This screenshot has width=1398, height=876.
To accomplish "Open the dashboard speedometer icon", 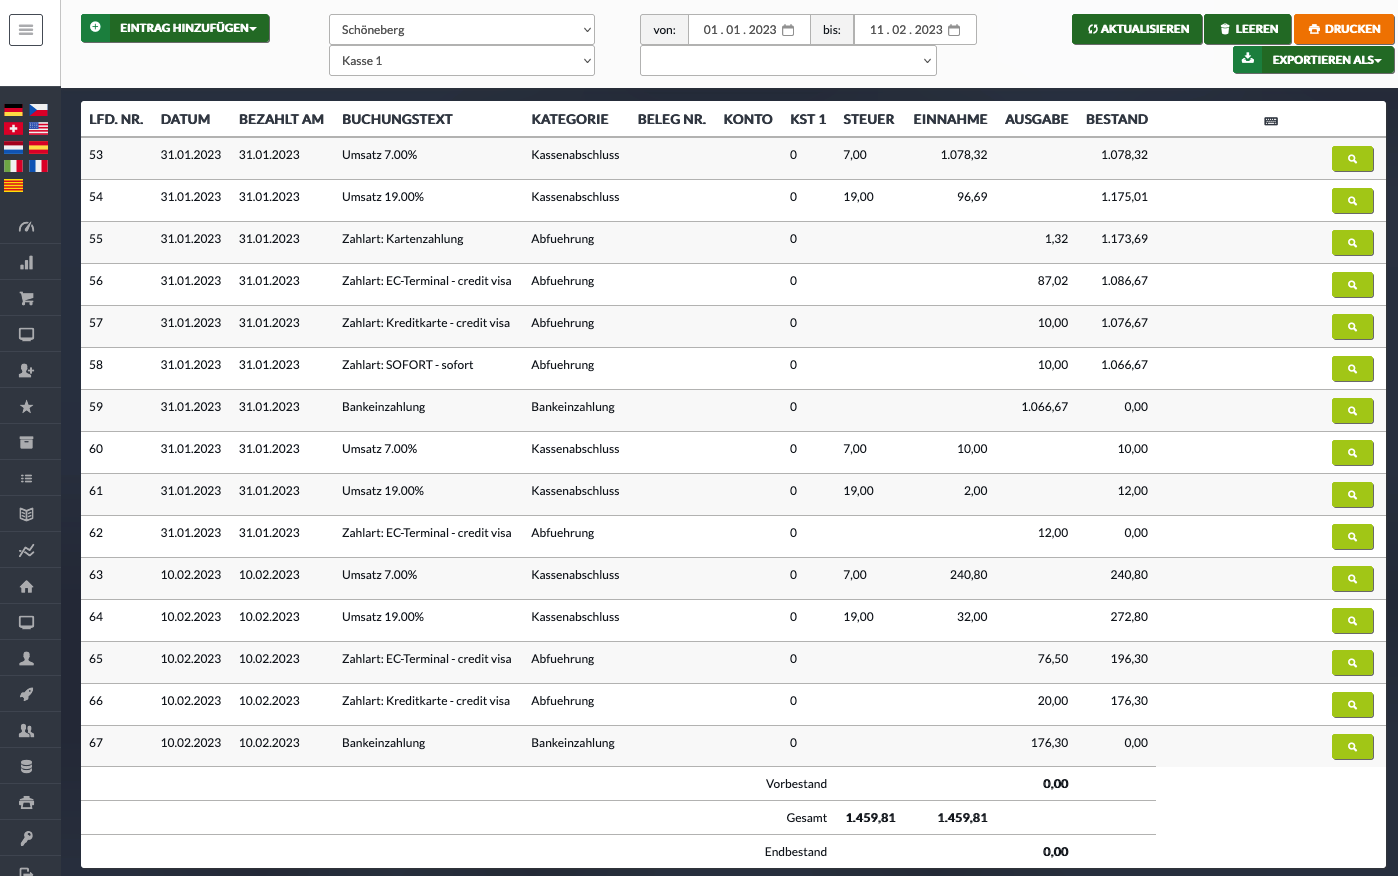I will 27,227.
